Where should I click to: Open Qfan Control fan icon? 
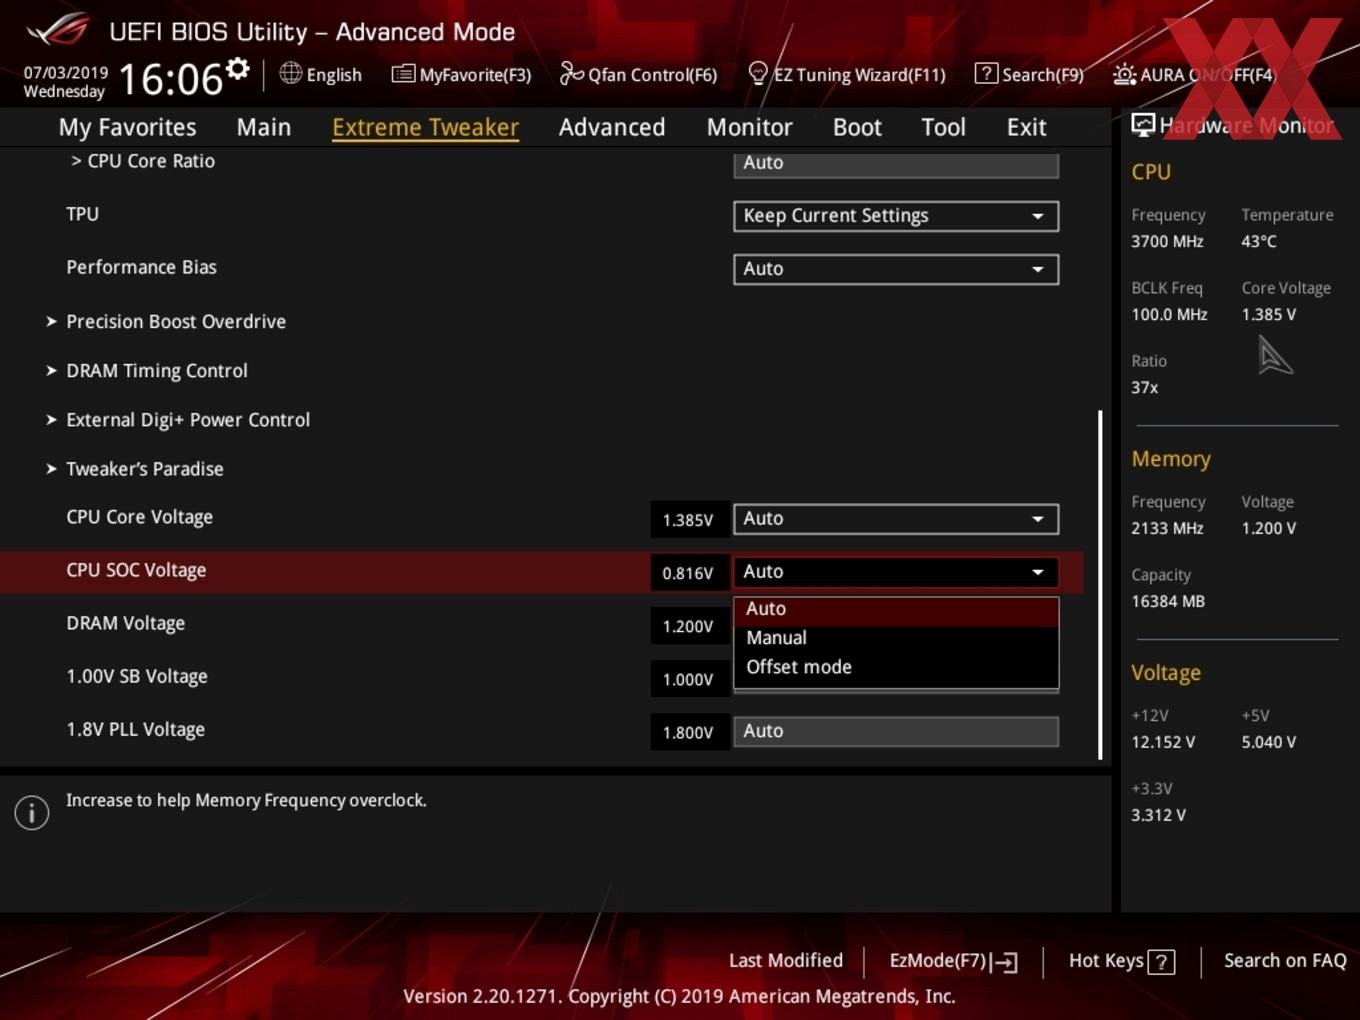pos(571,73)
